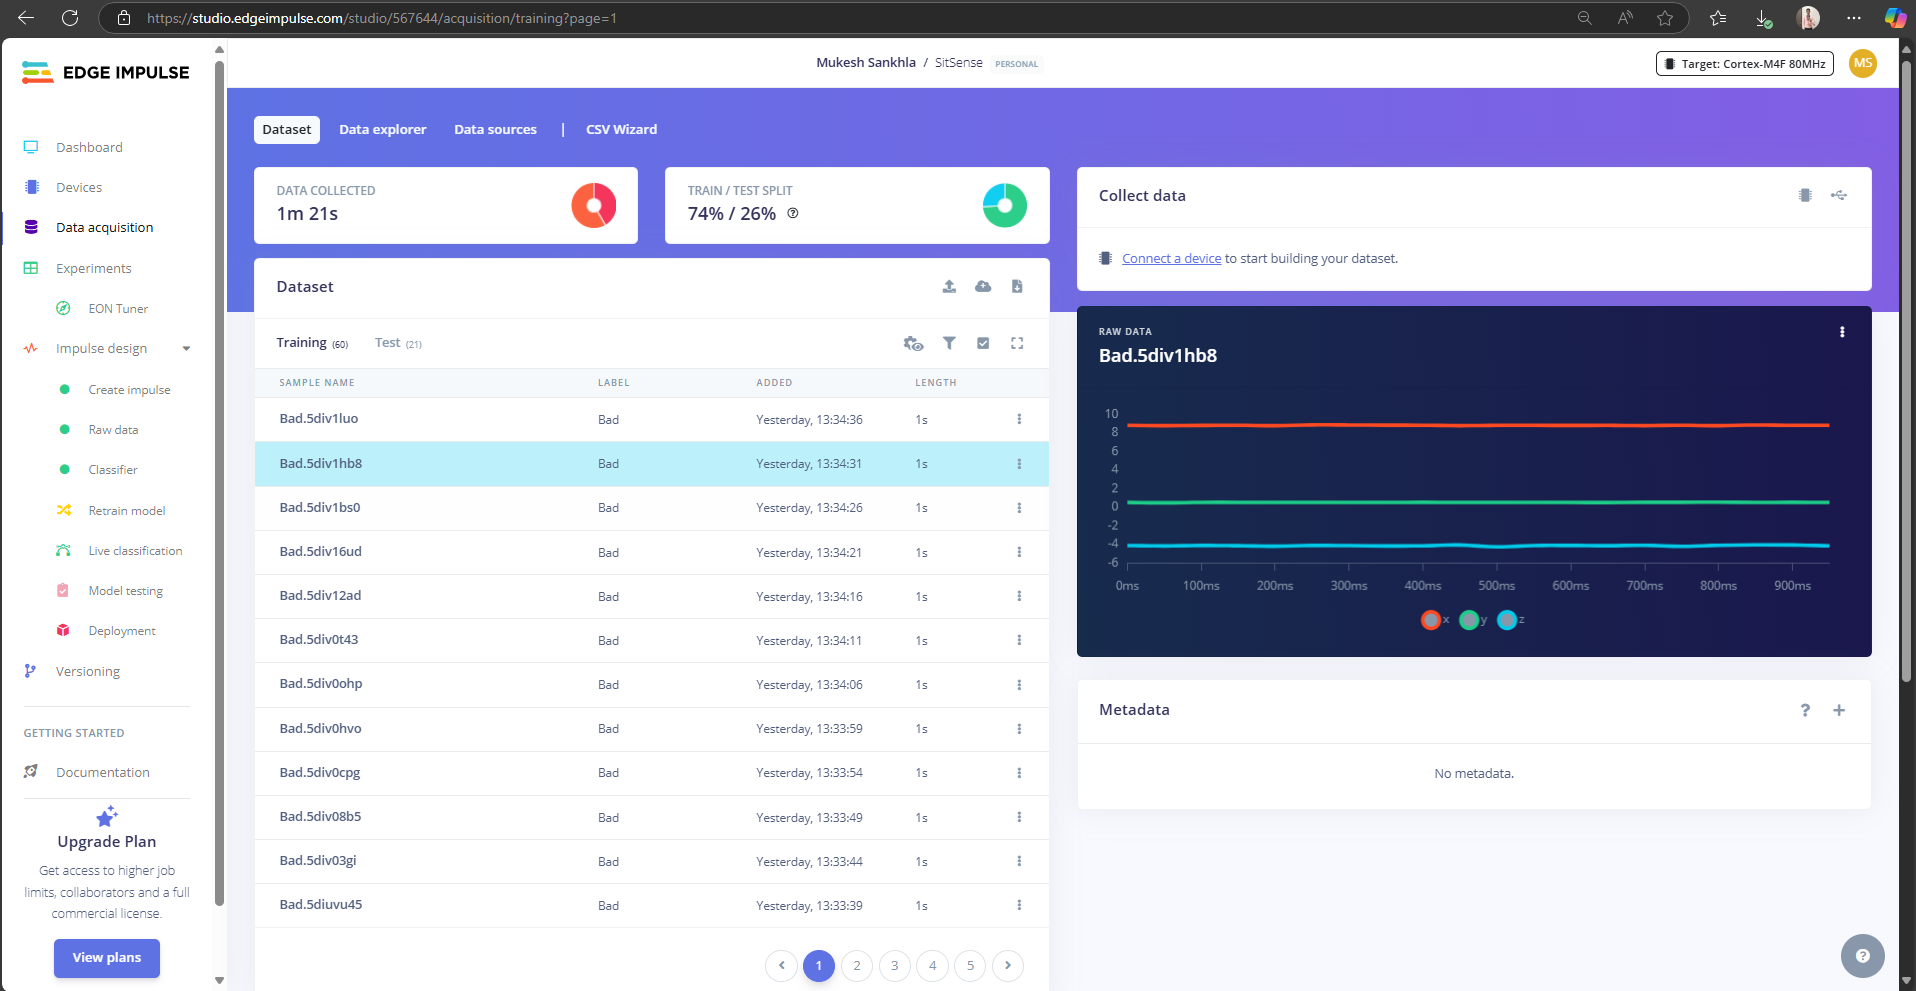The height and width of the screenshot is (991, 1916).
Task: Click the View plans button
Action: coord(107,957)
